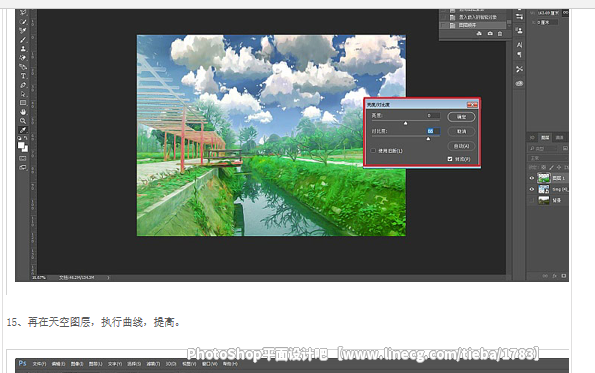Viewport: 595px width, 373px height.
Task: Open the layer filter type dropdown
Action: [x=543, y=148]
